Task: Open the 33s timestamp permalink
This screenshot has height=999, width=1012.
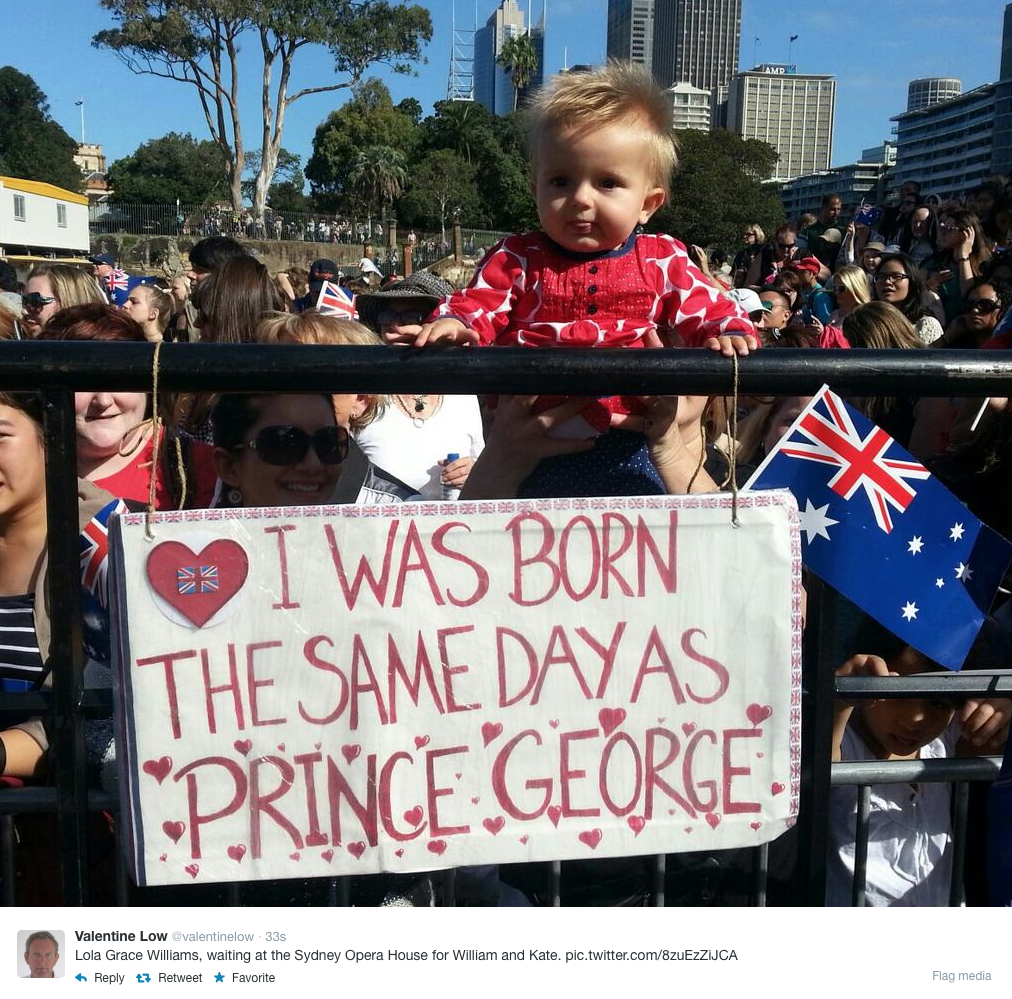Action: tap(276, 936)
